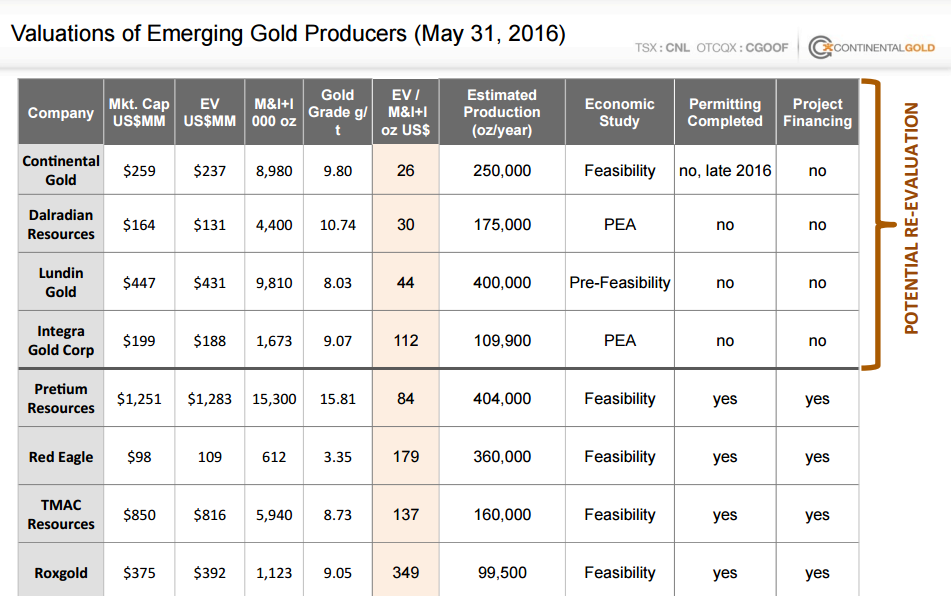The image size is (951, 596).
Task: Click the 'no, late 2016' permitting cell
Action: pyautogui.click(x=725, y=171)
